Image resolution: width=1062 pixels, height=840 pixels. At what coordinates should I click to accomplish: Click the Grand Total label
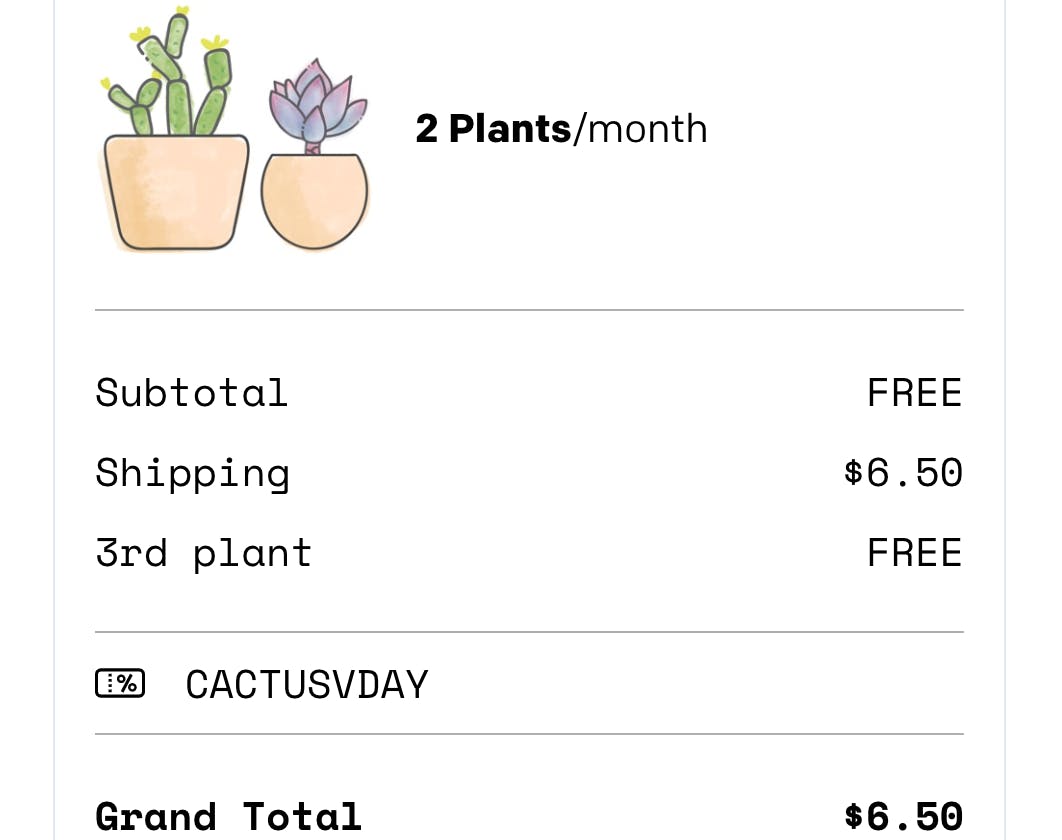click(228, 817)
